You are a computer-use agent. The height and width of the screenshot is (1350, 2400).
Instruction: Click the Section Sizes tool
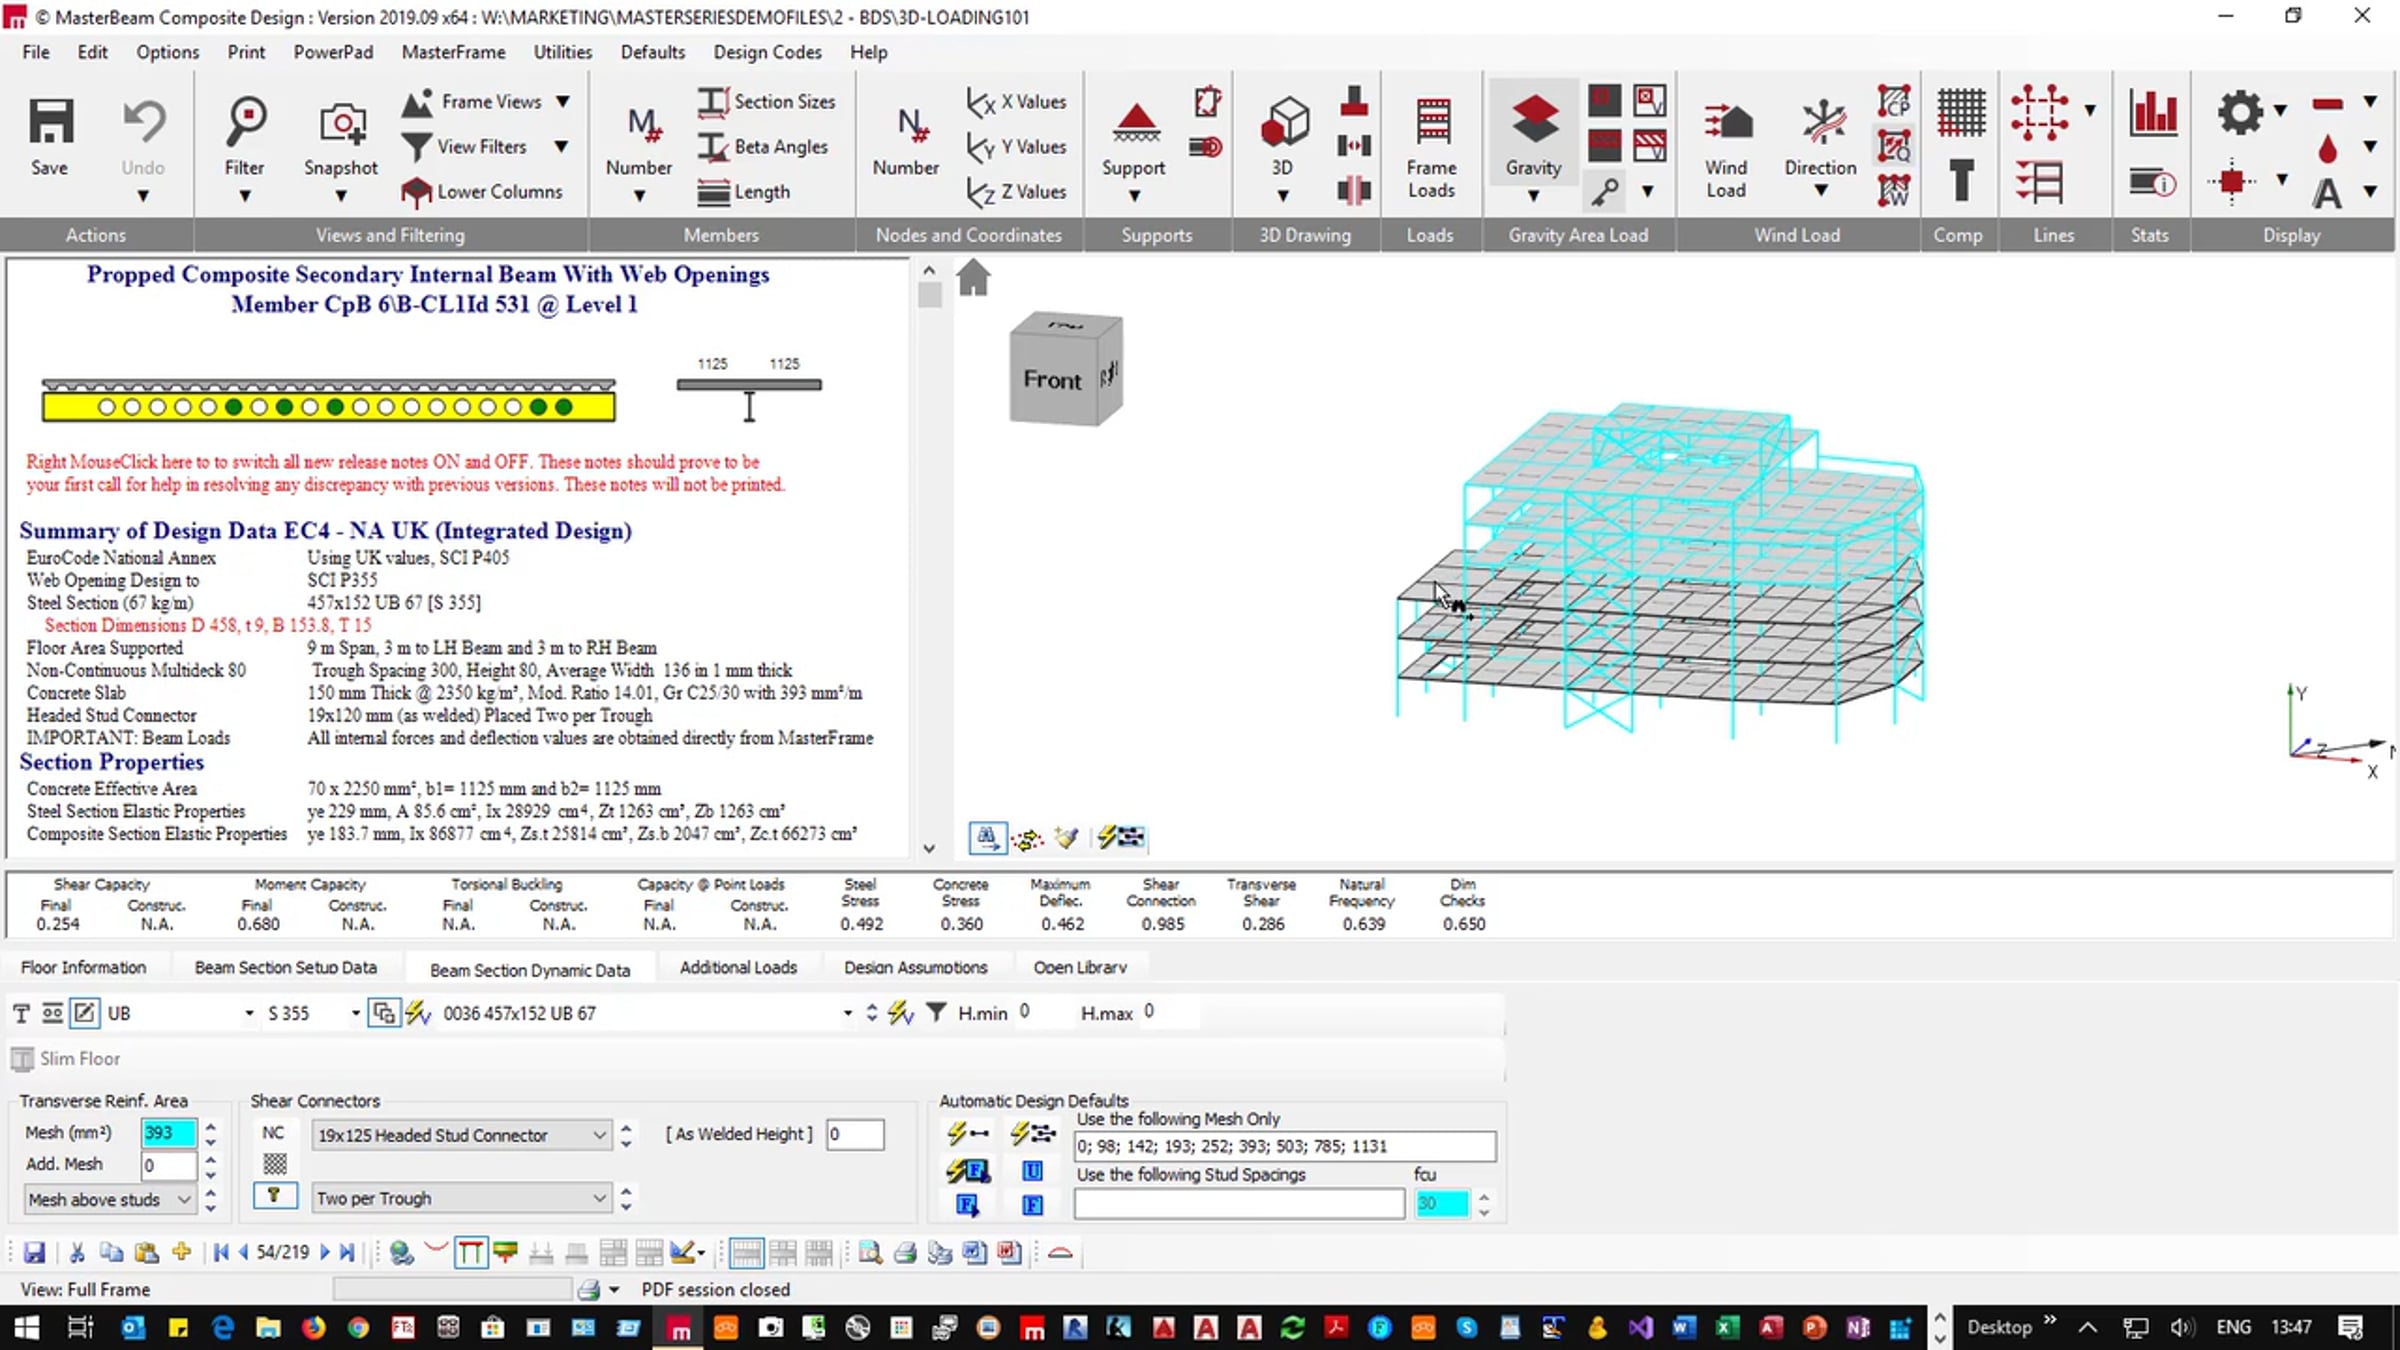(x=766, y=101)
